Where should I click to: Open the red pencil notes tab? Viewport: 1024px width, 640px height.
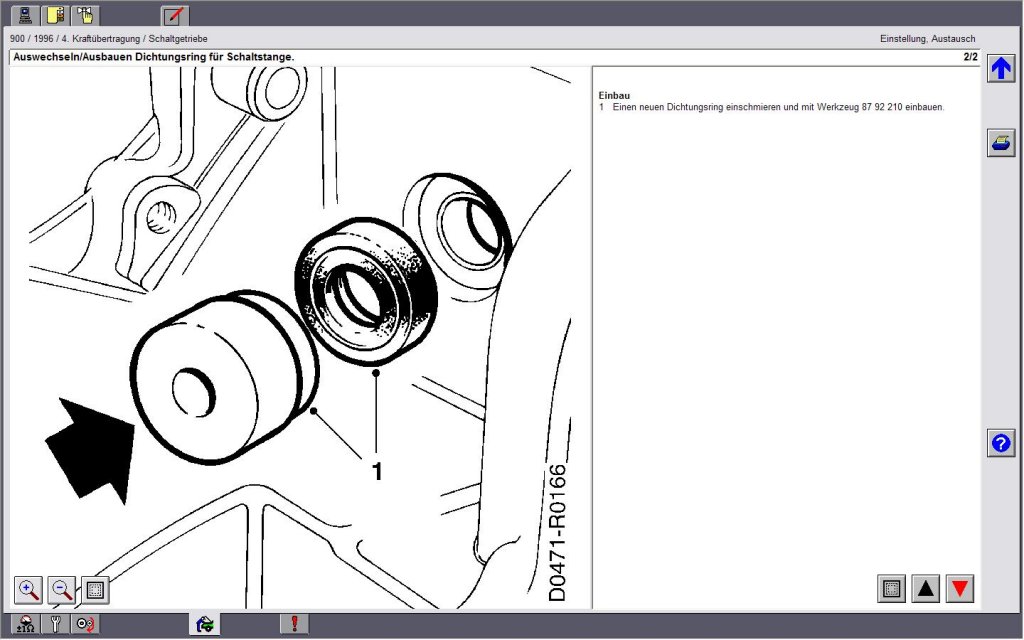point(174,14)
